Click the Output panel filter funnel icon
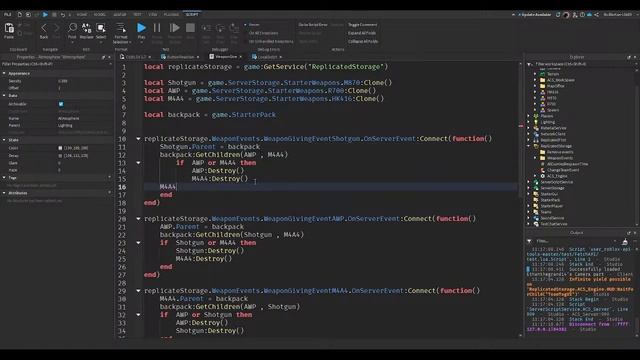The image size is (640, 360). pyautogui.click(x=529, y=241)
